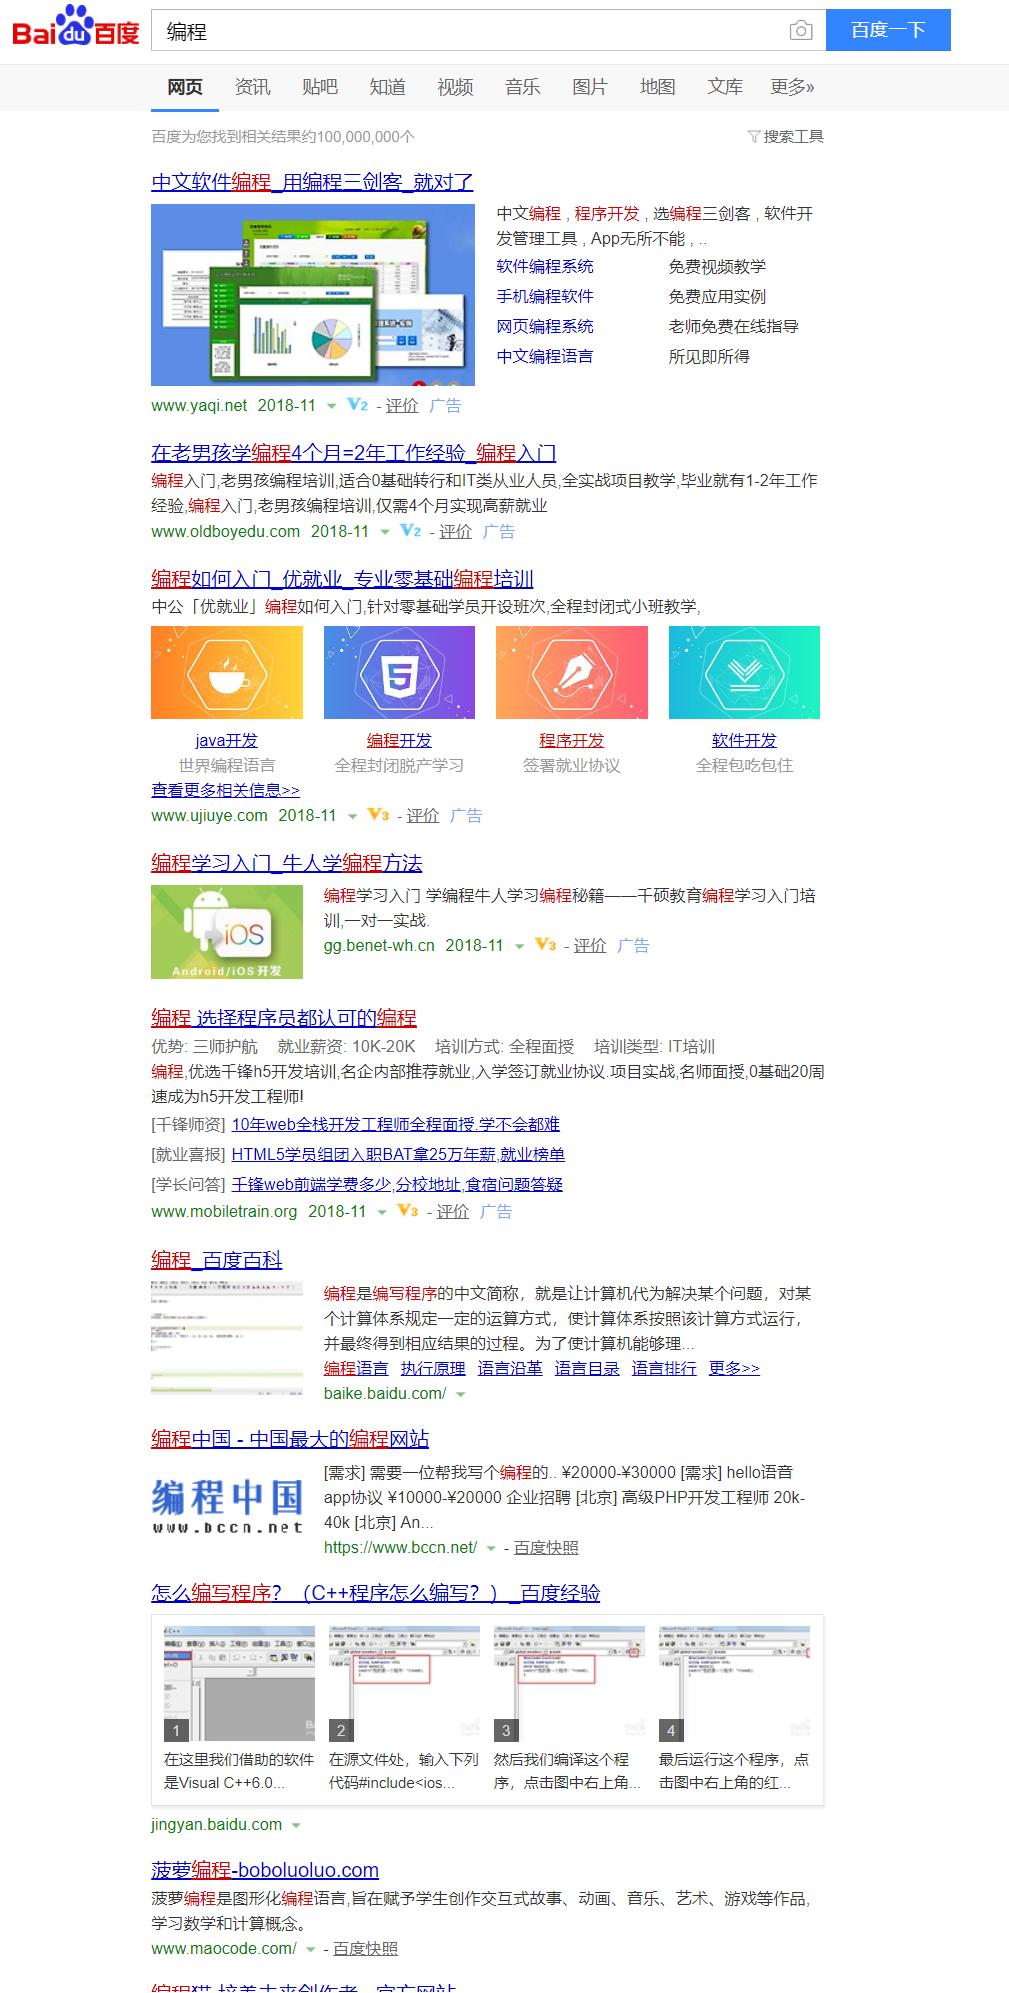1009x1993 pixels.
Task: Switch to 贴吧 tab
Action: coord(320,87)
